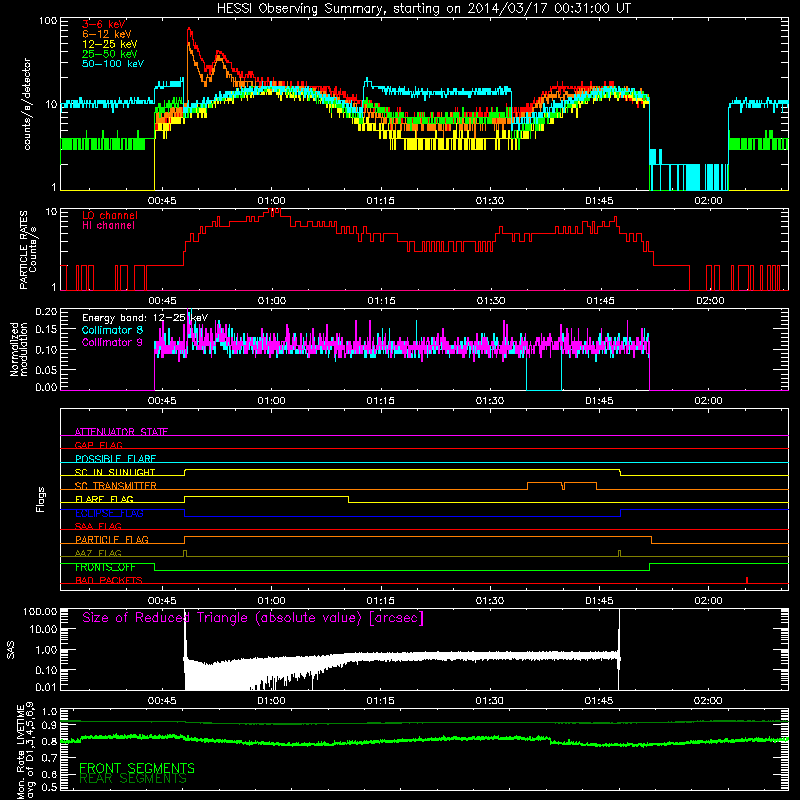800x800 pixels.
Task: Select the 6-12 keV legend label
Action: coord(107,34)
